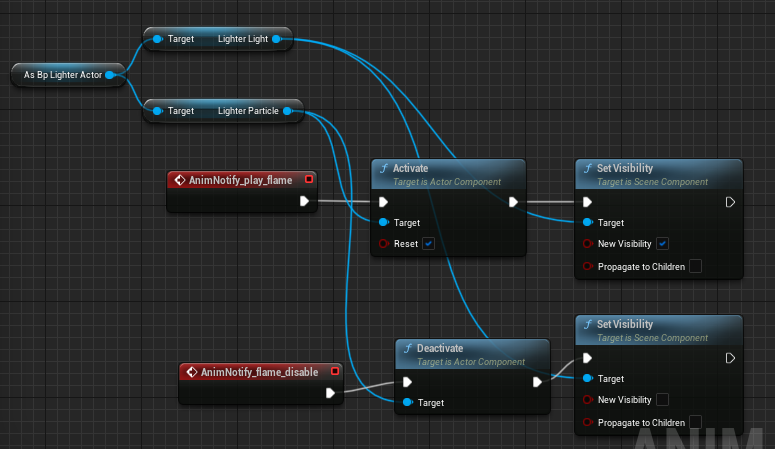Screen dimensions: 775x449
Task: Click Propagate to Children pin, lower Set Visibility
Action: pos(588,422)
